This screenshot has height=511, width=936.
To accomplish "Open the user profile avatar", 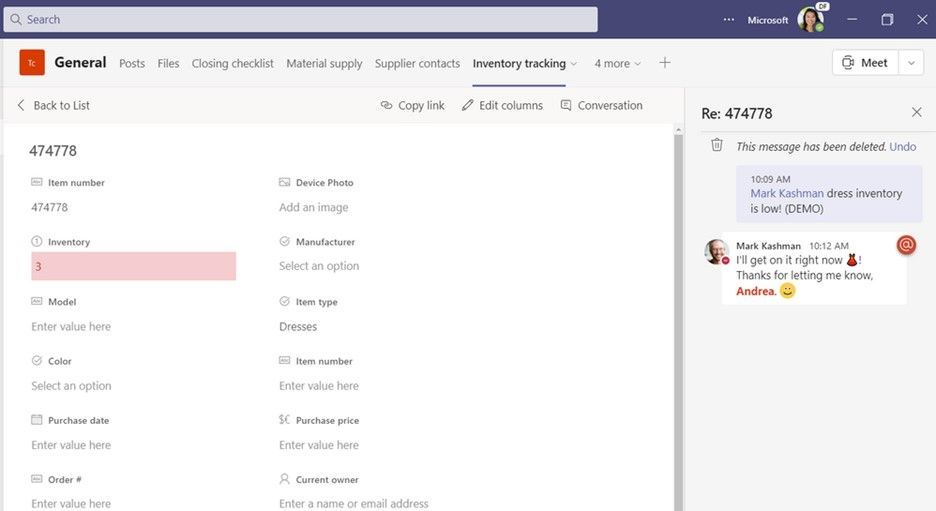I will tap(810, 20).
